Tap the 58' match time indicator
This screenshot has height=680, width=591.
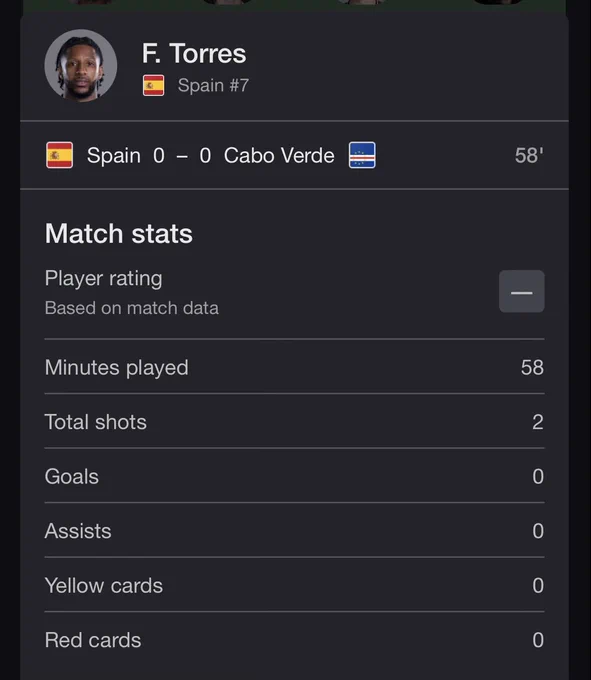point(529,155)
